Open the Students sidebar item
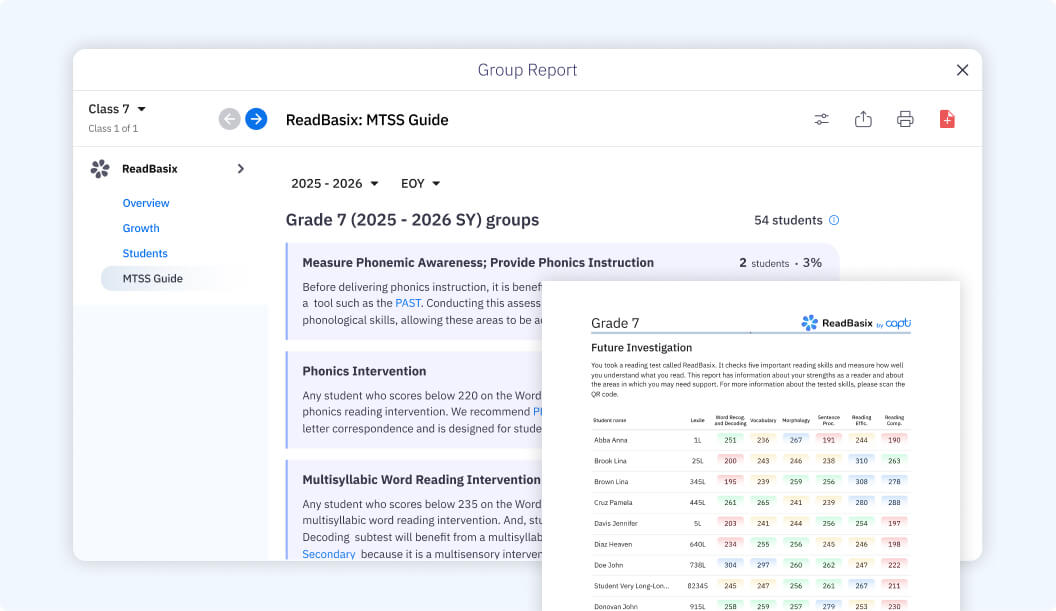 coord(145,253)
